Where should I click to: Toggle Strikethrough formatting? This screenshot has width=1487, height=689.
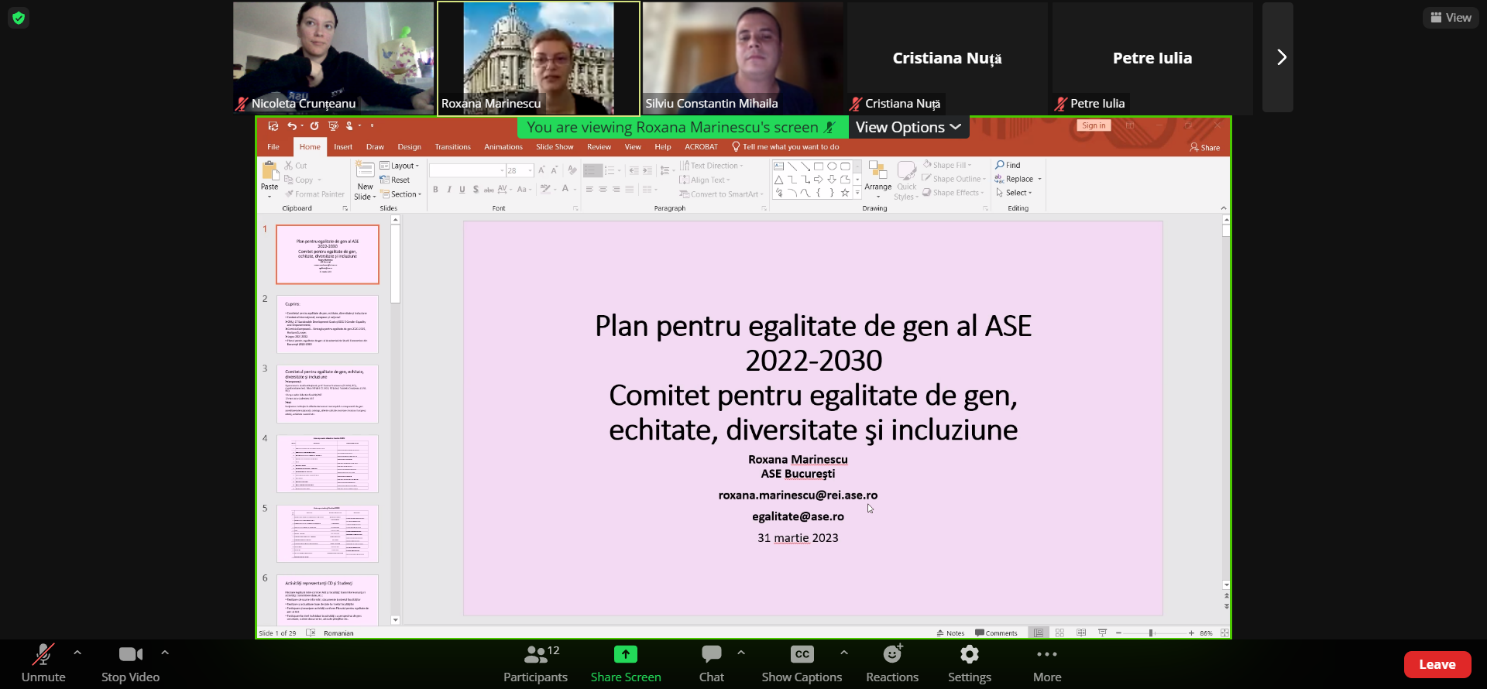(x=488, y=189)
